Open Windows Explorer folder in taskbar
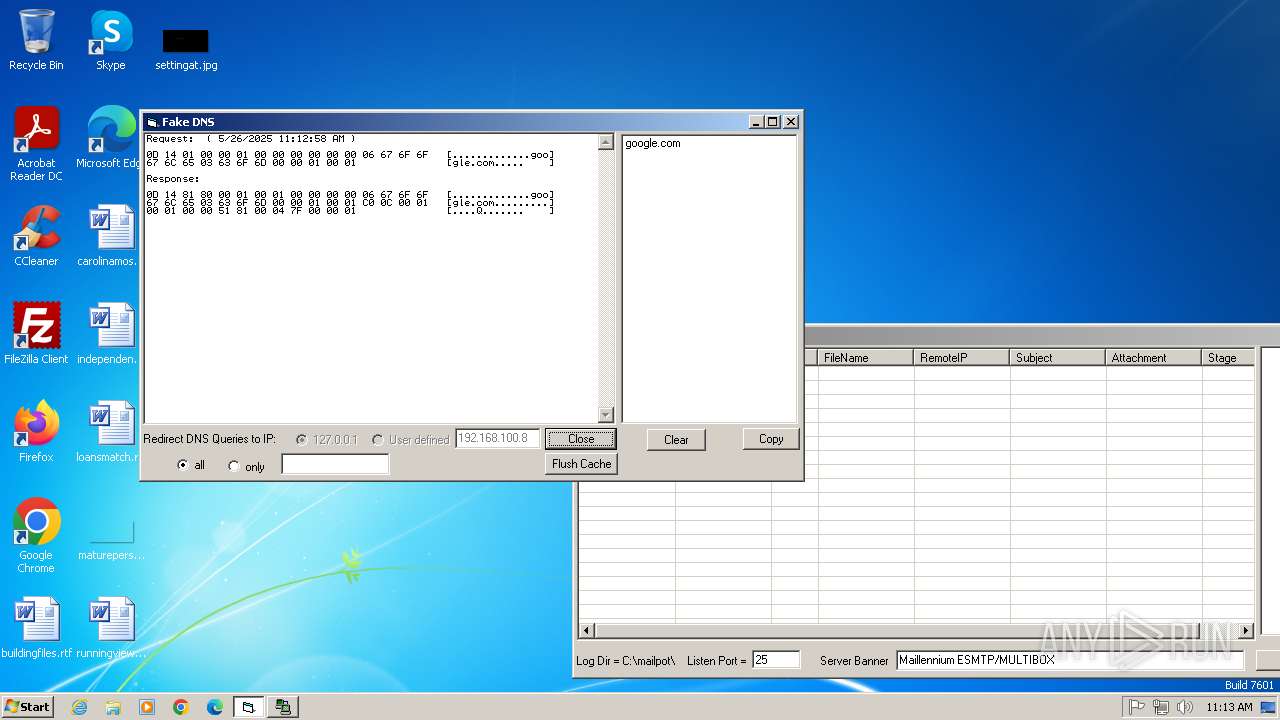This screenshot has height=720, width=1280. coord(113,707)
